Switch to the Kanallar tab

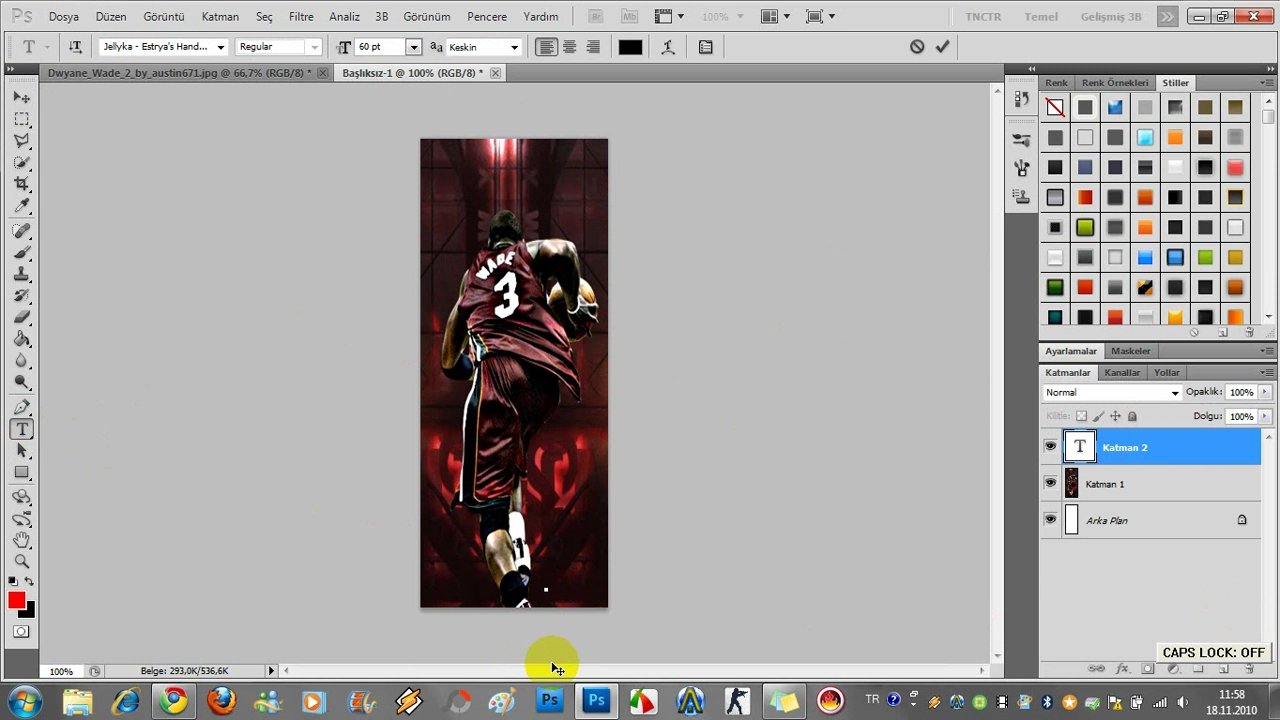pos(1122,372)
